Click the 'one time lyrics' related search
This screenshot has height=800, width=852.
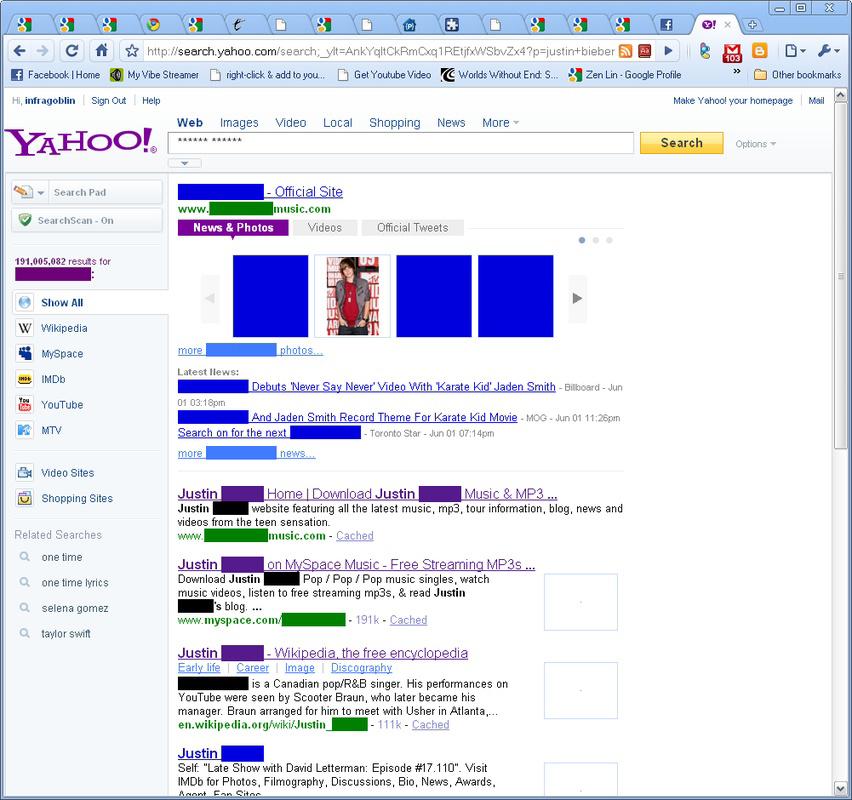75,583
